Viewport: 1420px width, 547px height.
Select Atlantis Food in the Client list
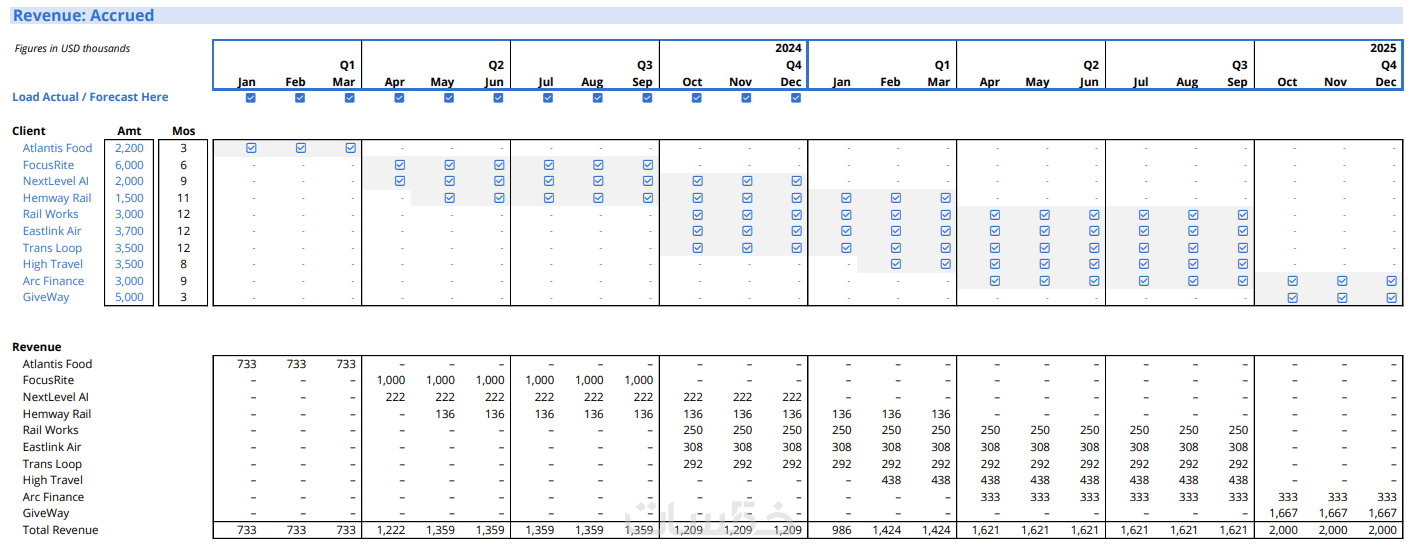[57, 148]
